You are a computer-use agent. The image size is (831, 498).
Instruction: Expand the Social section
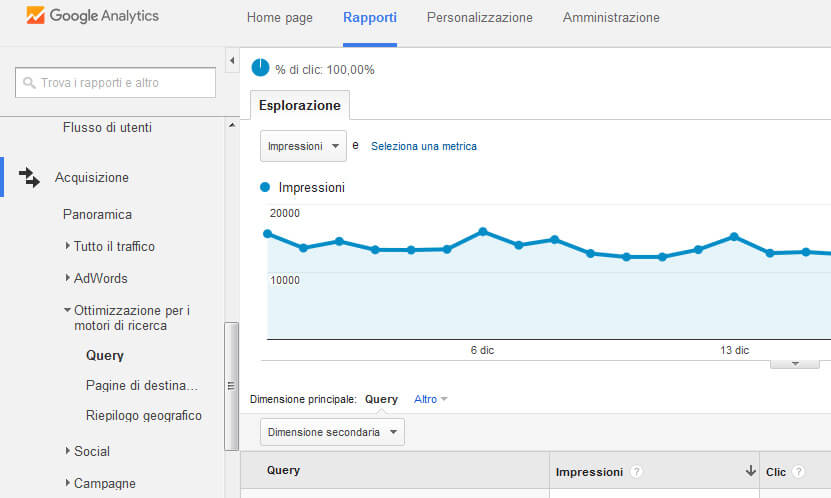[x=67, y=451]
